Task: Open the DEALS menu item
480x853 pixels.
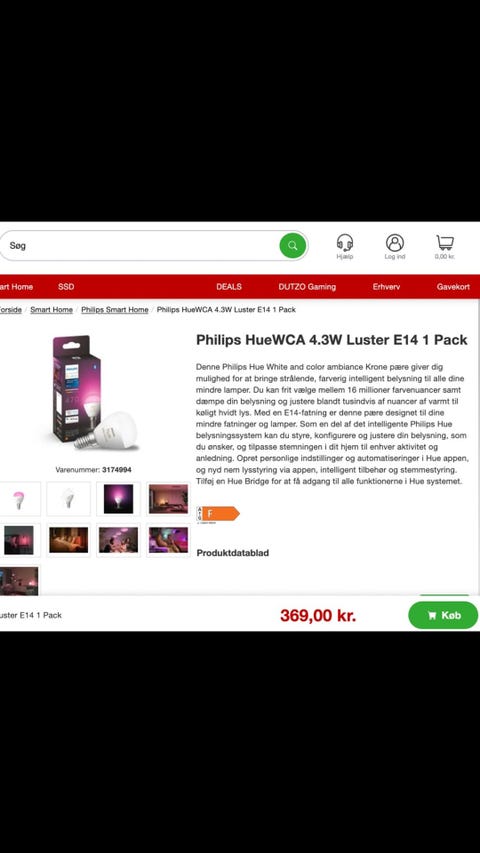Action: (229, 287)
